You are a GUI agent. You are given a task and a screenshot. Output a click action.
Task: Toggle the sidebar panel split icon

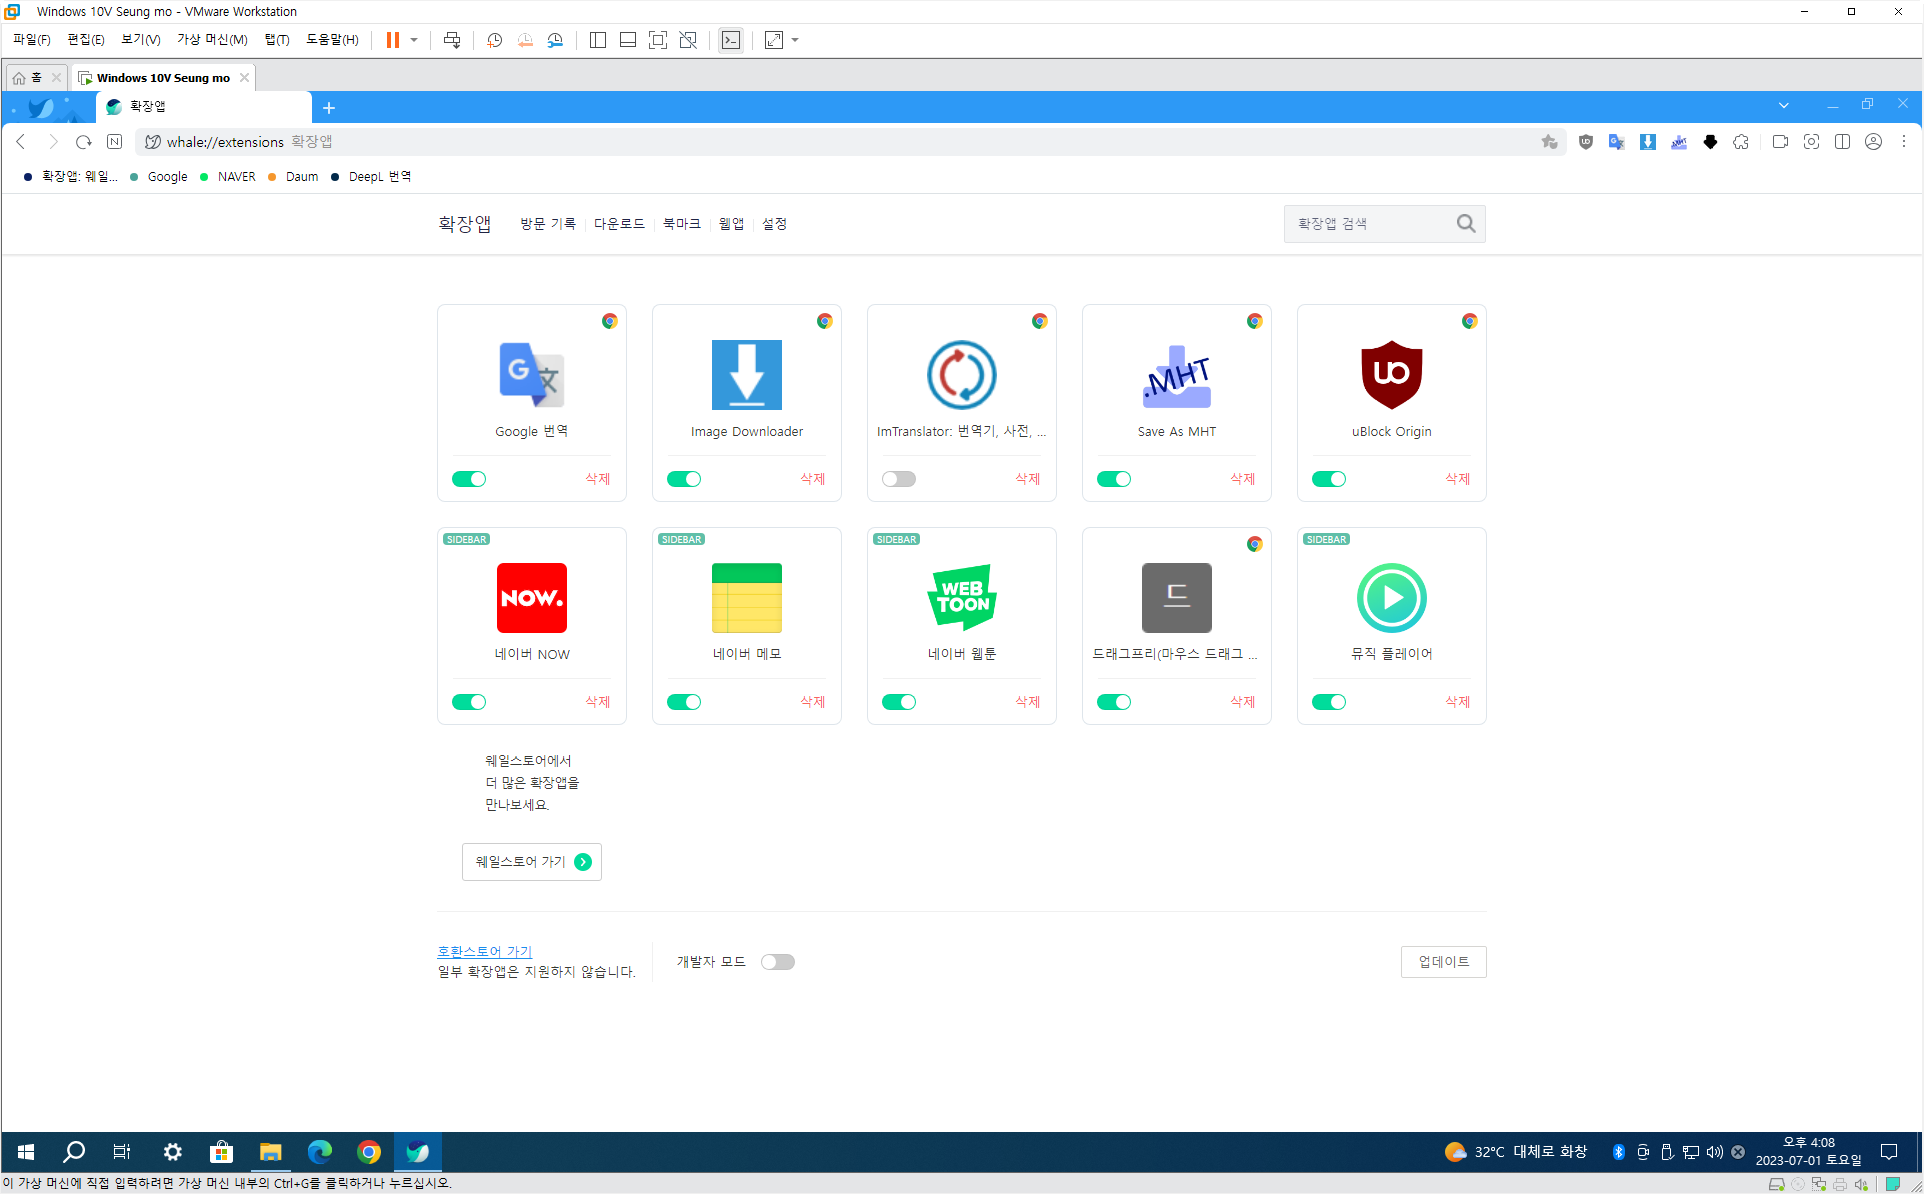click(1842, 142)
